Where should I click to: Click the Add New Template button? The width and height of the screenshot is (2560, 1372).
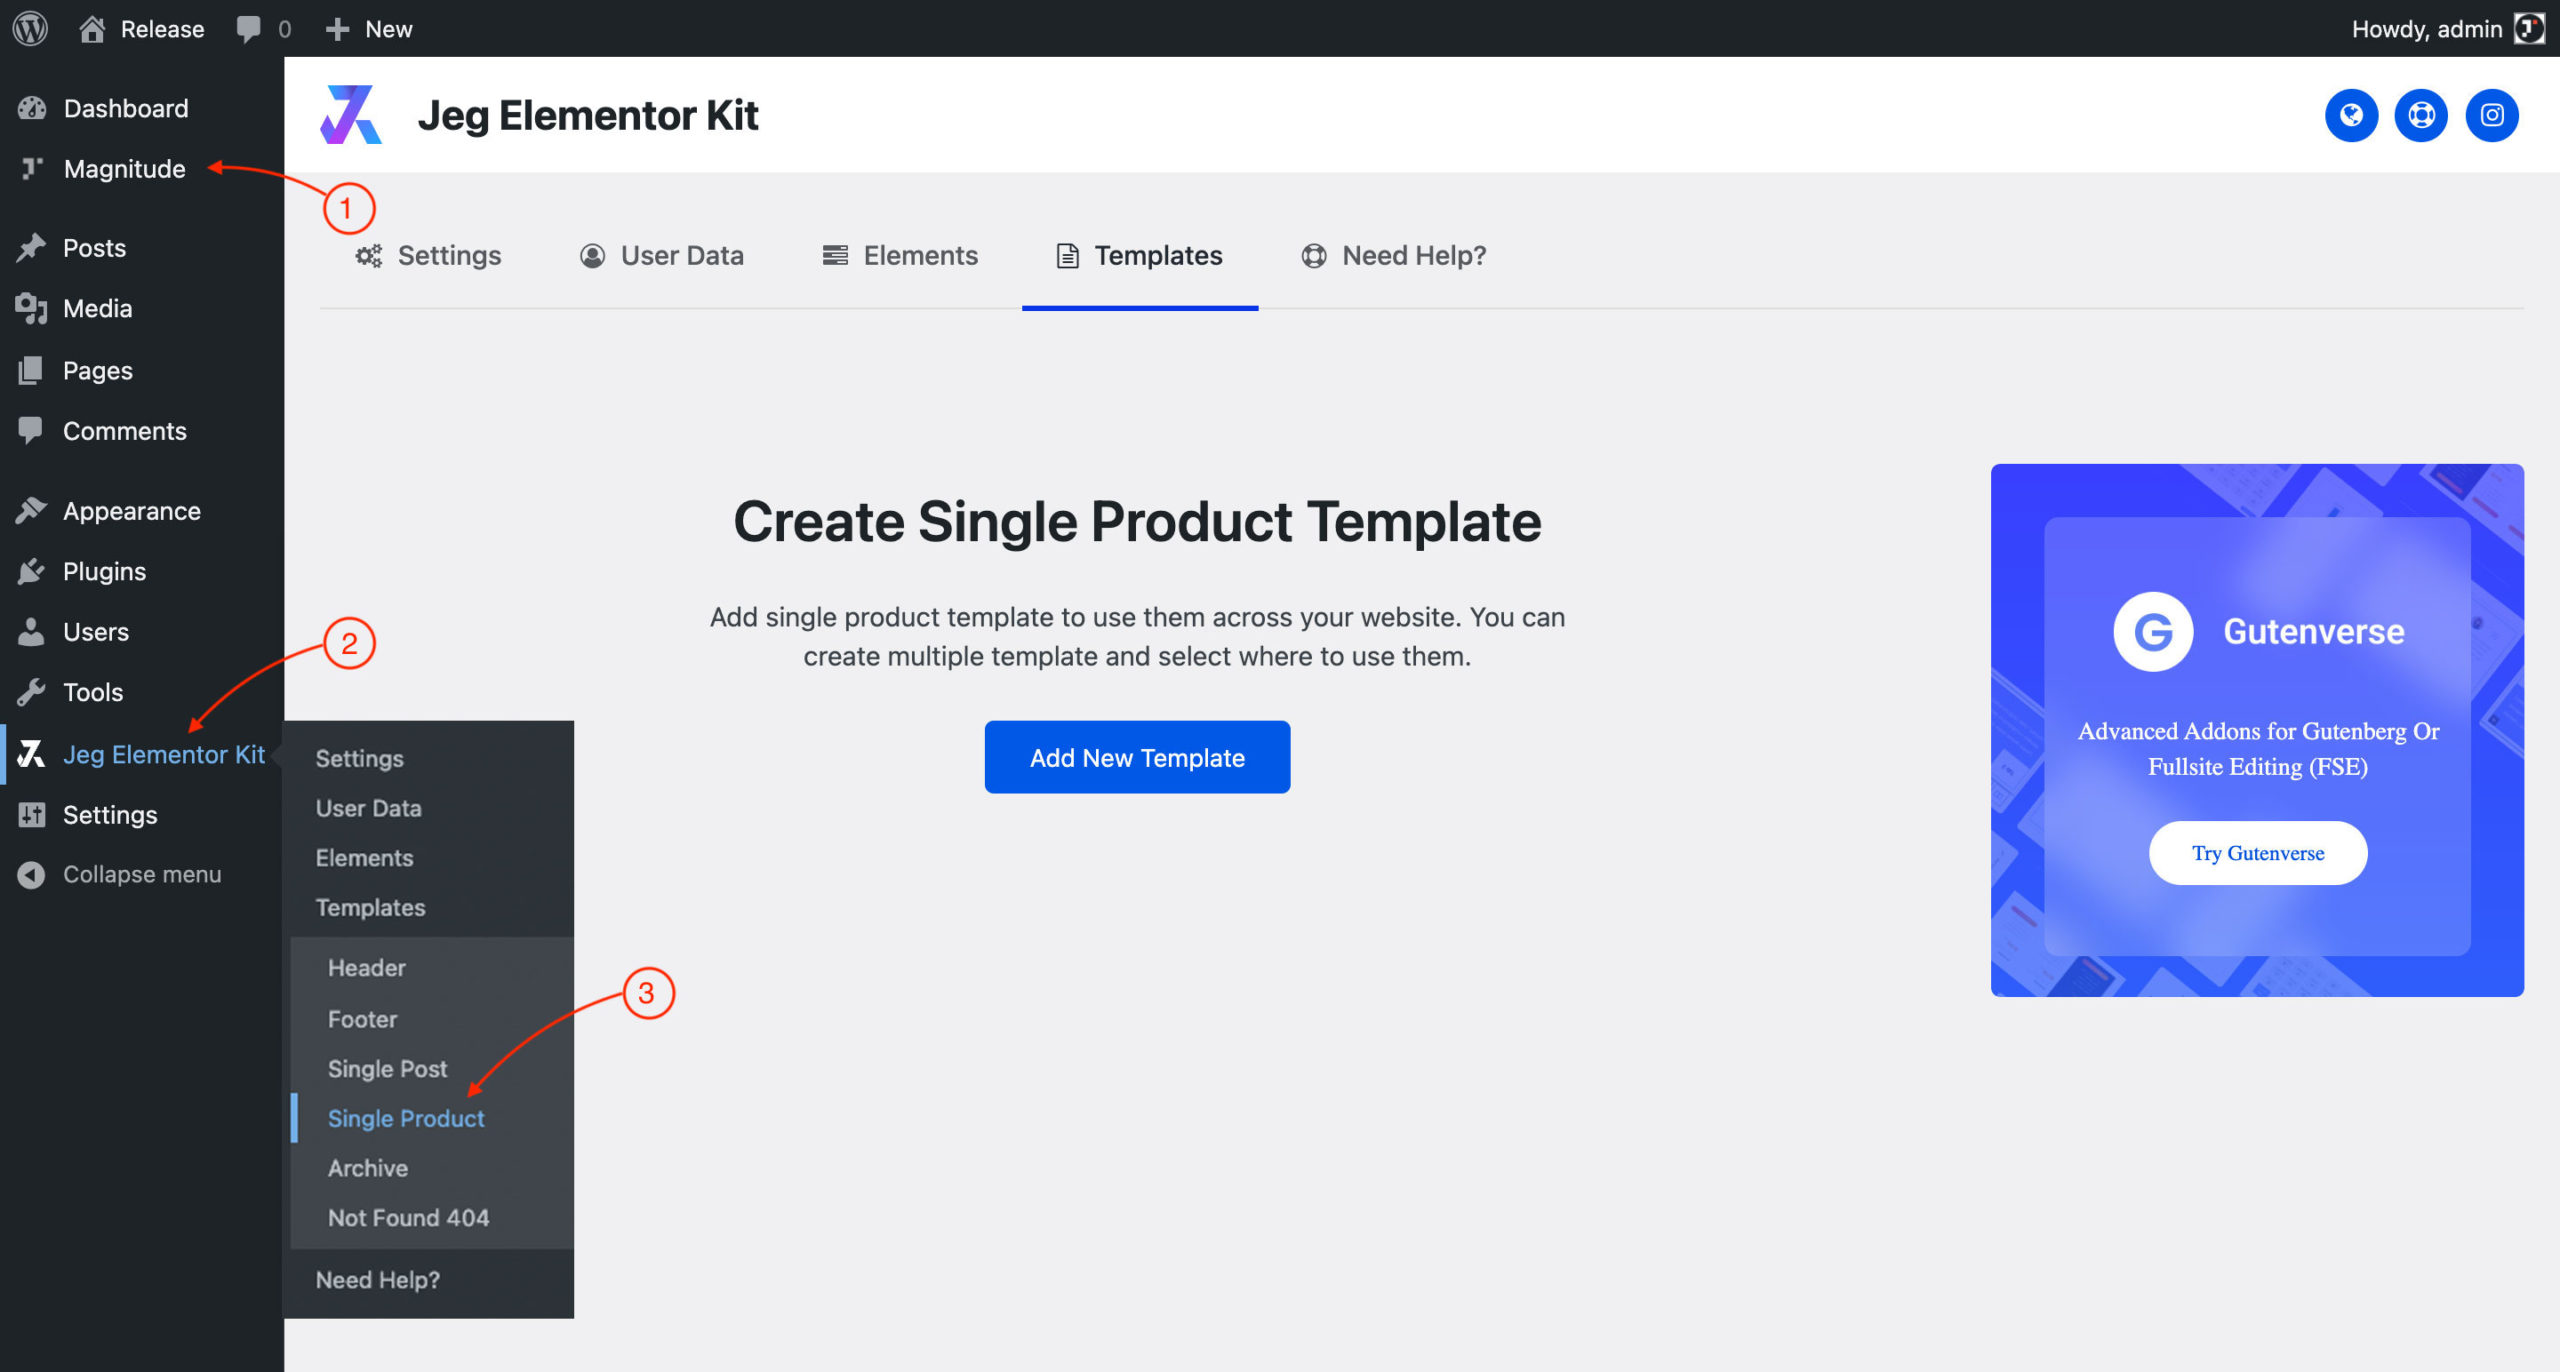[1137, 757]
